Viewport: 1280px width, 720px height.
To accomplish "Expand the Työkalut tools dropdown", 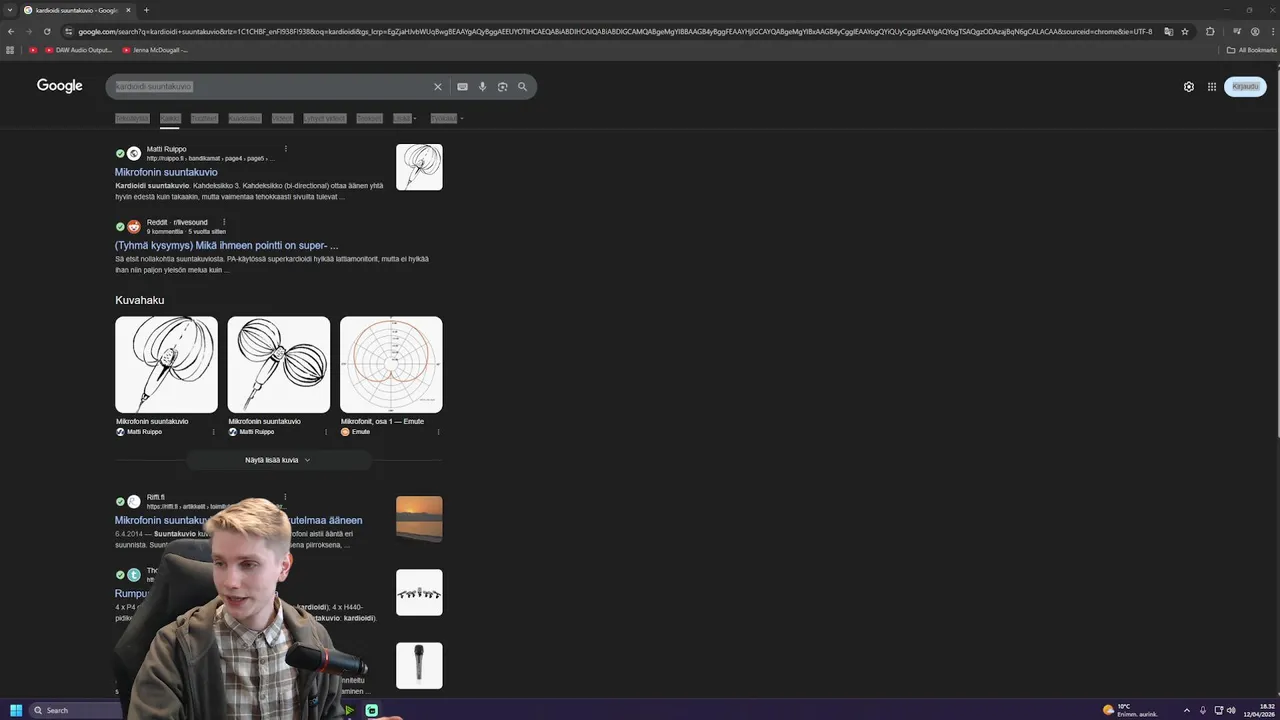I will pyautogui.click(x=446, y=118).
